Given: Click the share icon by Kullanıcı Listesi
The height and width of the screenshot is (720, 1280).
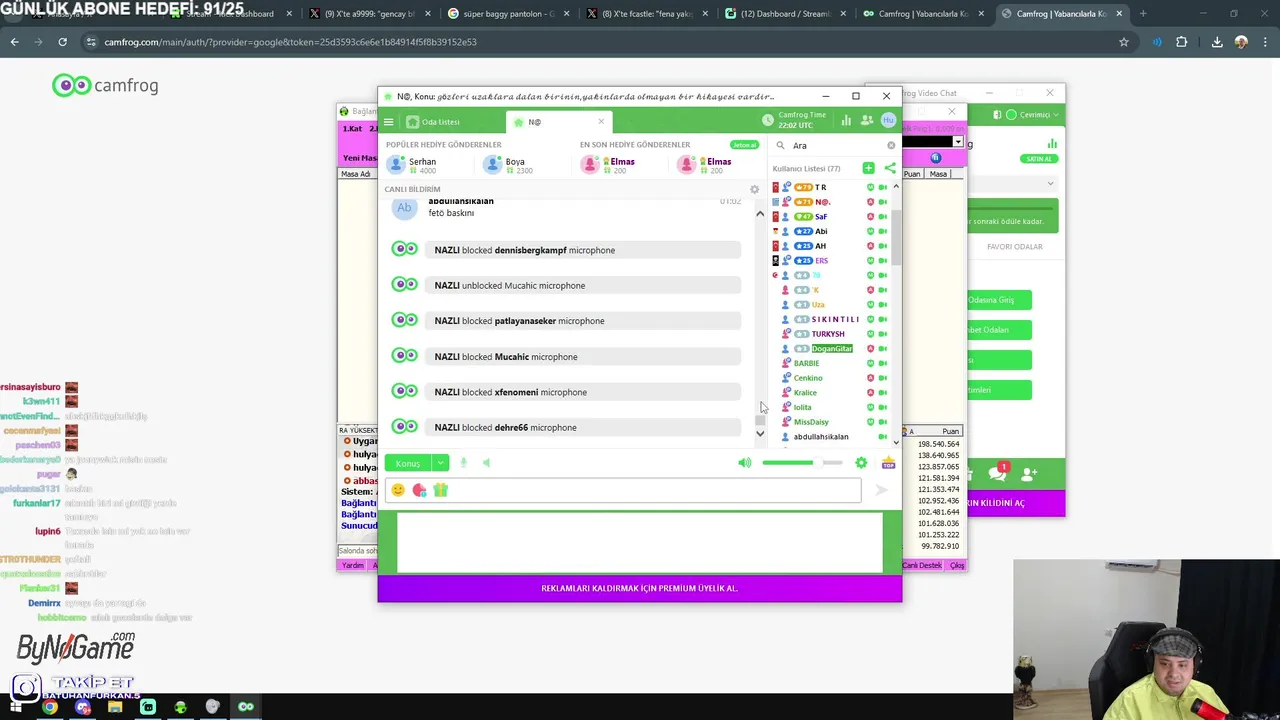Looking at the screenshot, I should (x=890, y=168).
